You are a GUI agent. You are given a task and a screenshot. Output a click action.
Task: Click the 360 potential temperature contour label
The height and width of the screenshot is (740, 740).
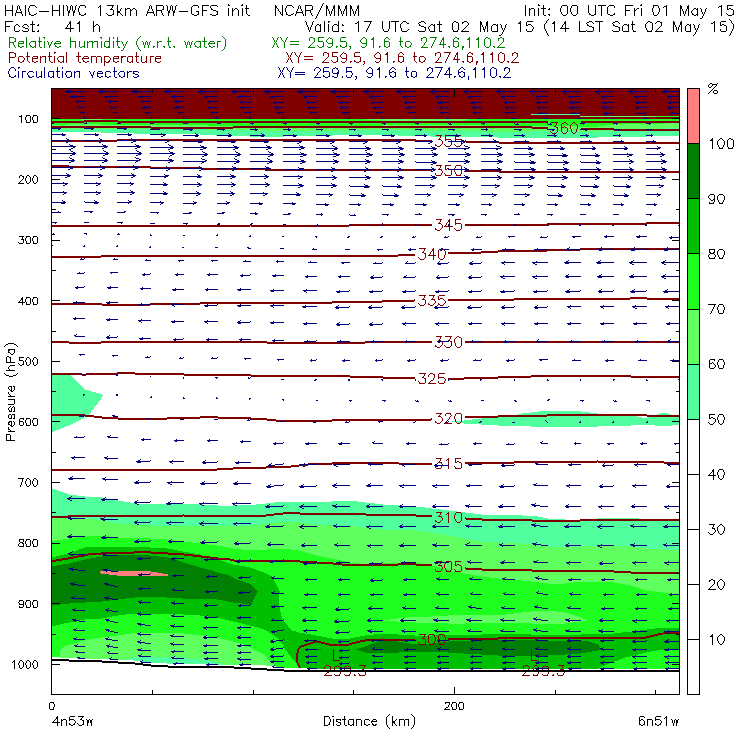click(x=563, y=128)
